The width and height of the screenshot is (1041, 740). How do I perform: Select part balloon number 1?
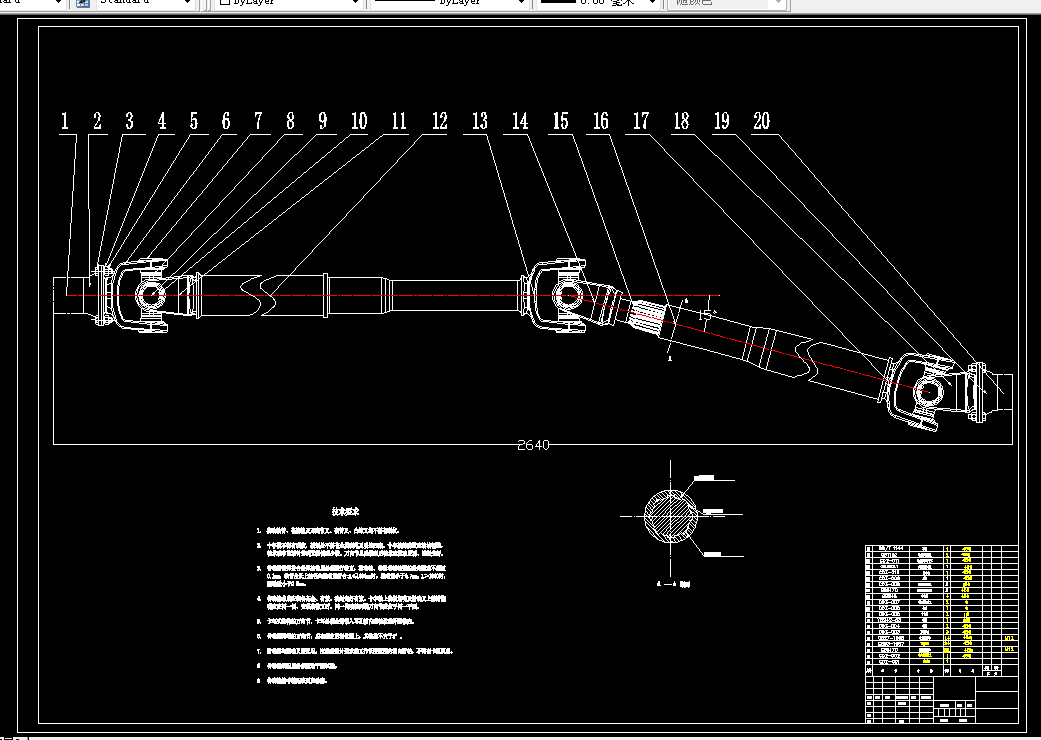click(x=64, y=121)
